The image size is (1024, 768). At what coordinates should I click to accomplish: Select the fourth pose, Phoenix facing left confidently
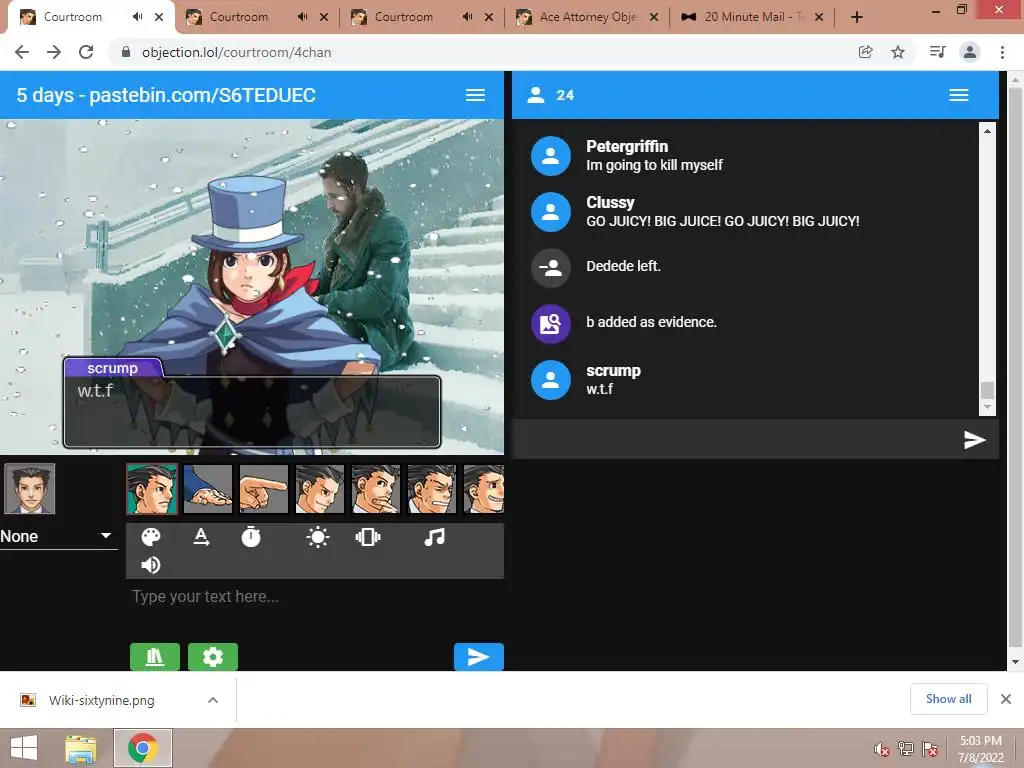[320, 489]
